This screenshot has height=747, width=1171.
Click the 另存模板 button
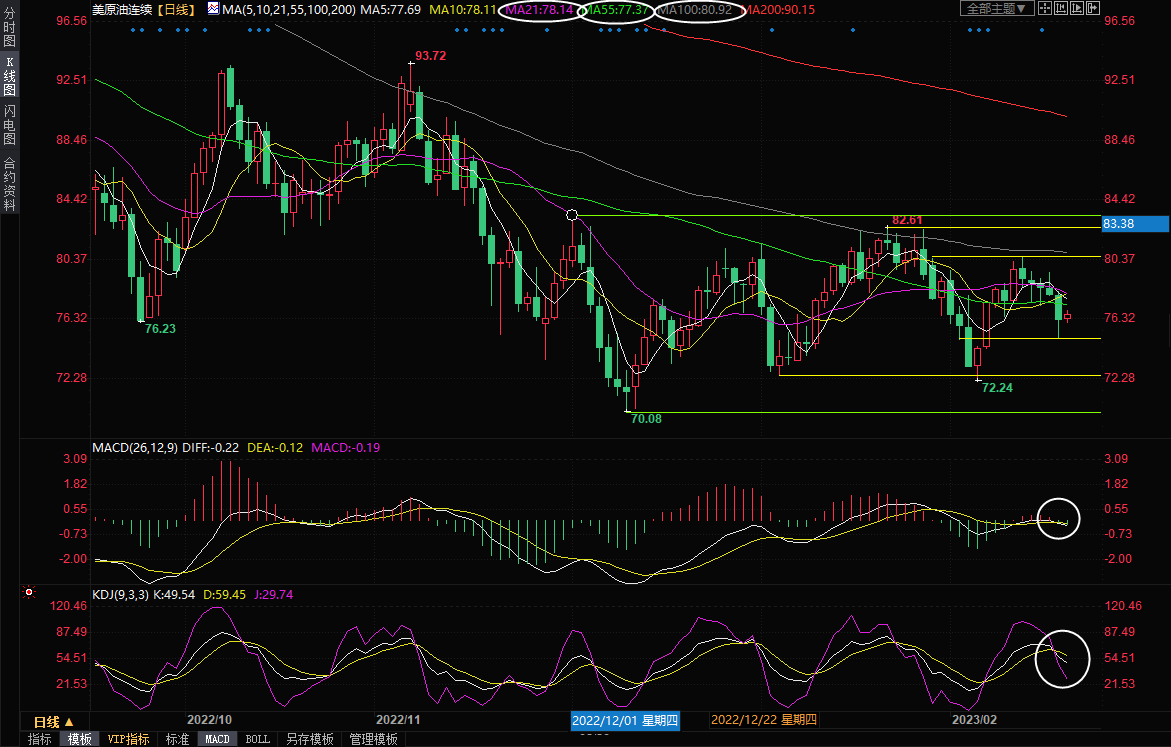click(309, 739)
